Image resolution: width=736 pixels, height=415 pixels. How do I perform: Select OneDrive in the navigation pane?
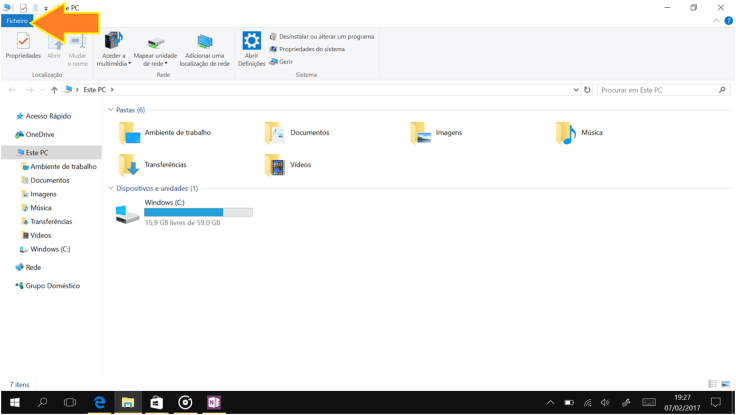pos(40,134)
